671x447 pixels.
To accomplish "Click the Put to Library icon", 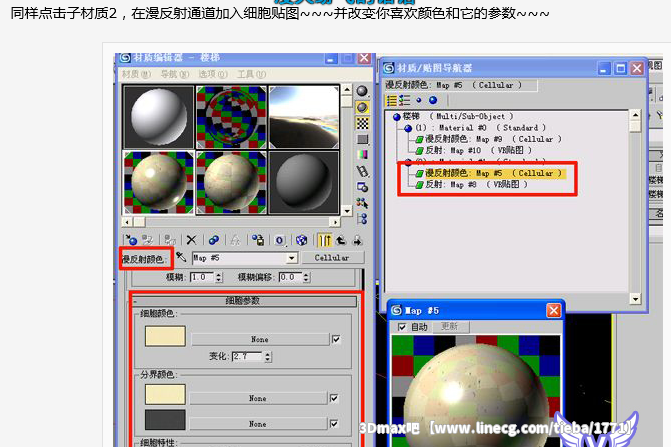I will (x=258, y=240).
